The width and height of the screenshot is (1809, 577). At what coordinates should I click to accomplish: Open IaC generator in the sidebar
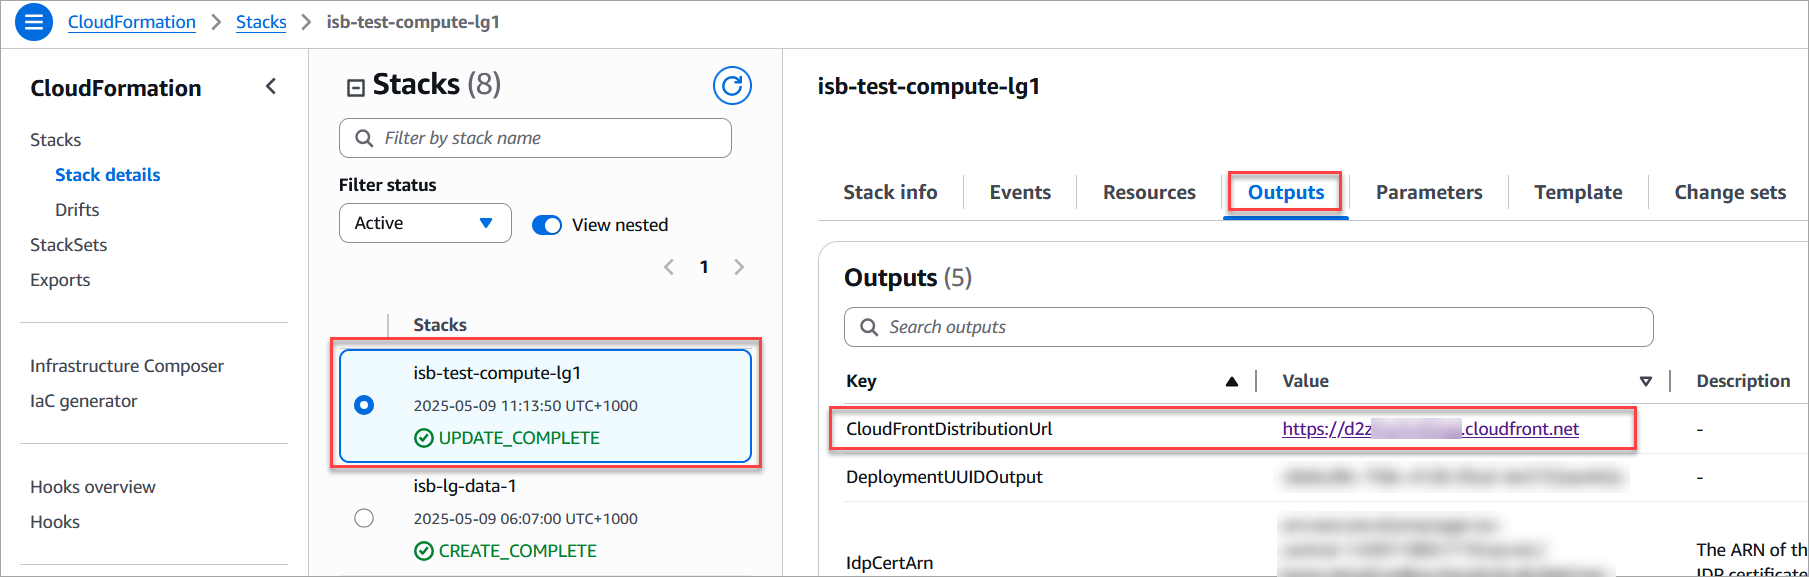(84, 401)
